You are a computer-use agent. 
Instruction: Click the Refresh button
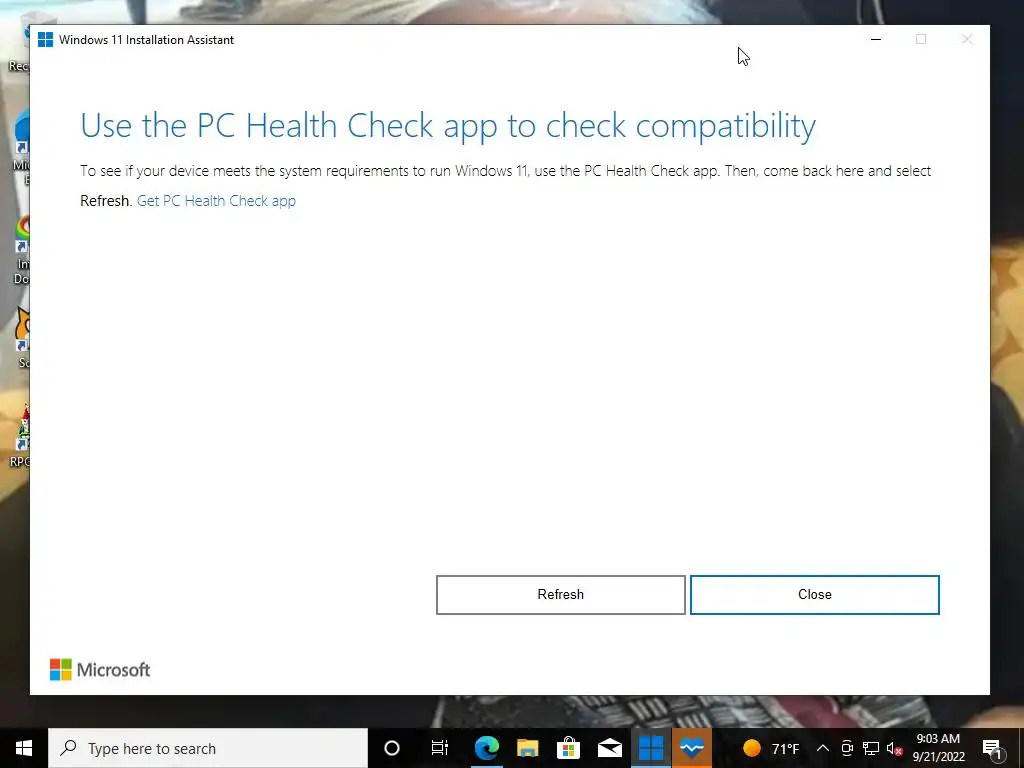coord(560,594)
